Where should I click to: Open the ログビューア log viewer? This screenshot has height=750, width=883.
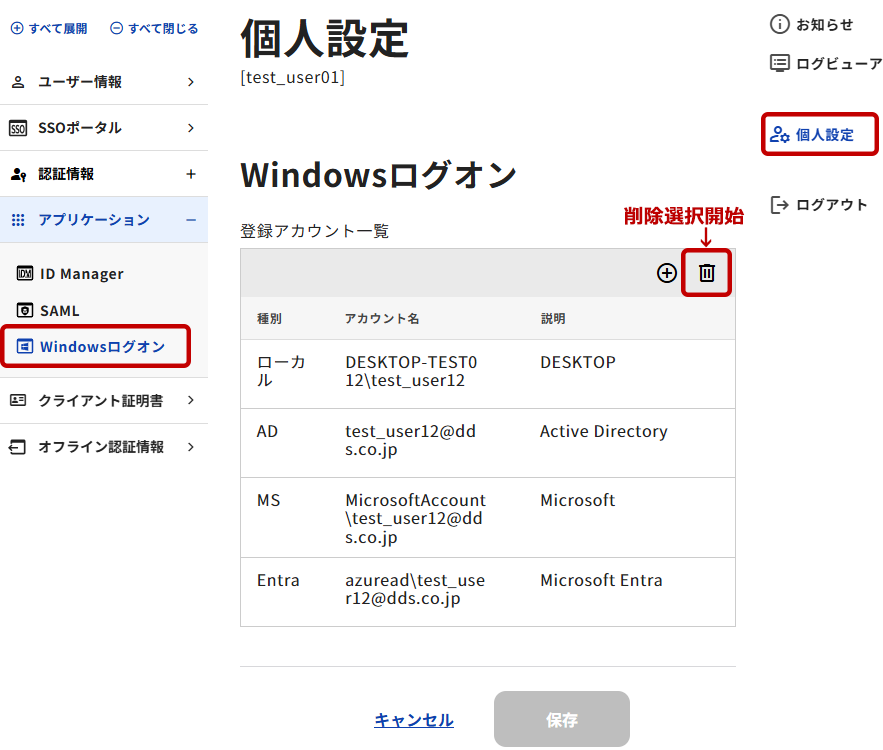pyautogui.click(x=825, y=63)
